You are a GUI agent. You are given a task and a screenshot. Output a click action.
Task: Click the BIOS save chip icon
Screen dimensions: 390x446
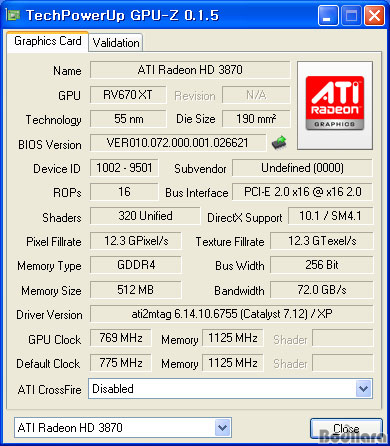coord(279,143)
